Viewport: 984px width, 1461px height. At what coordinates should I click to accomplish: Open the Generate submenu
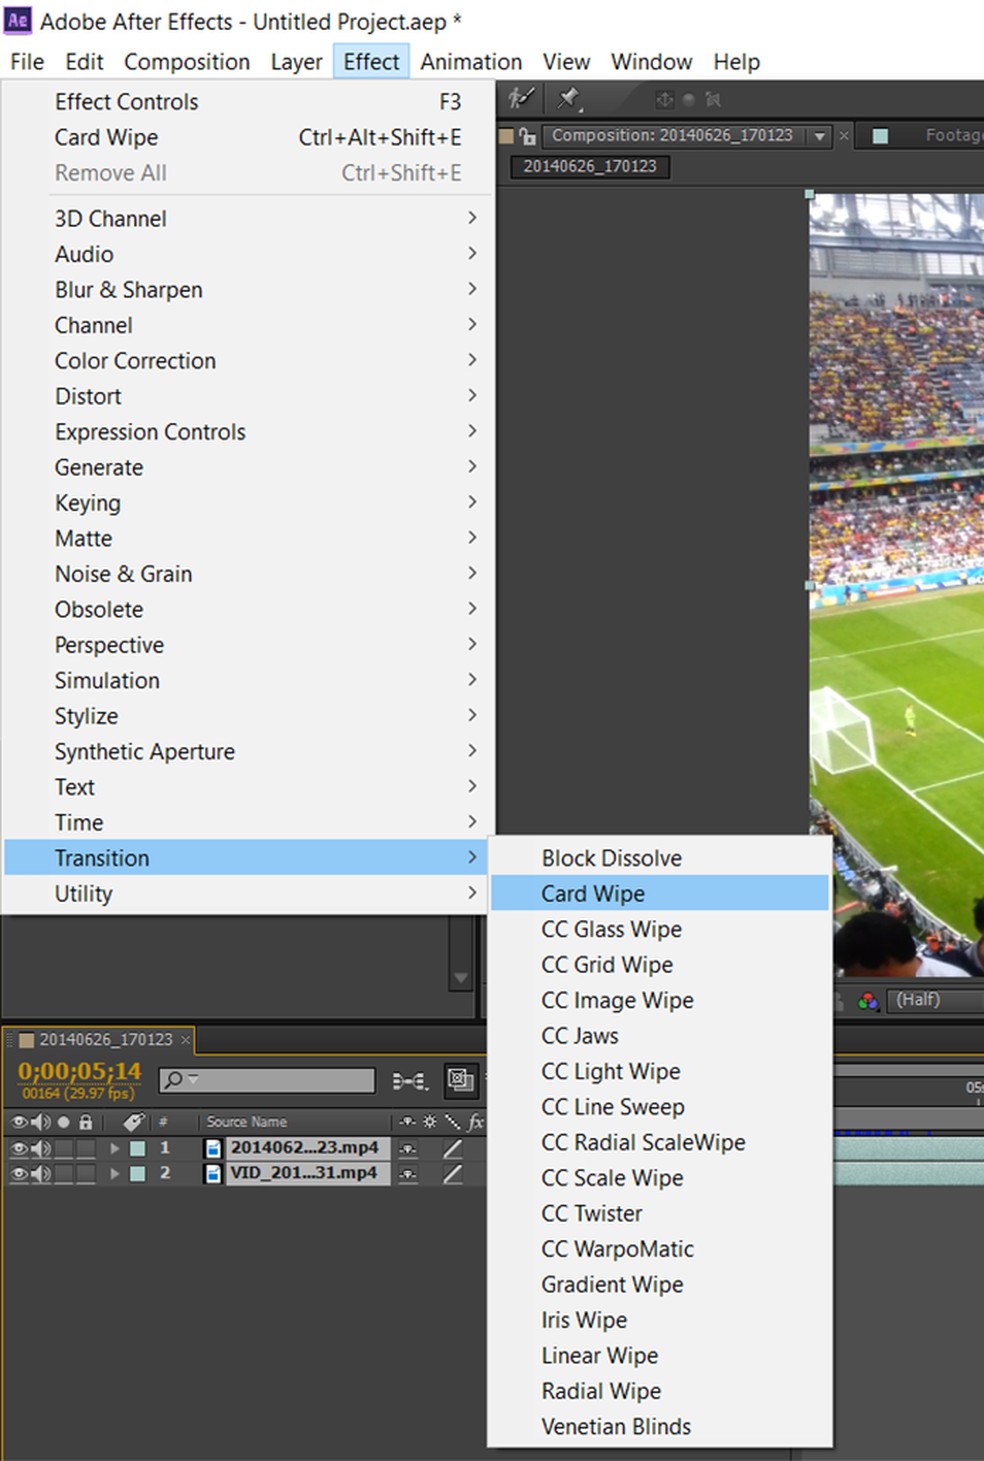tap(249, 467)
